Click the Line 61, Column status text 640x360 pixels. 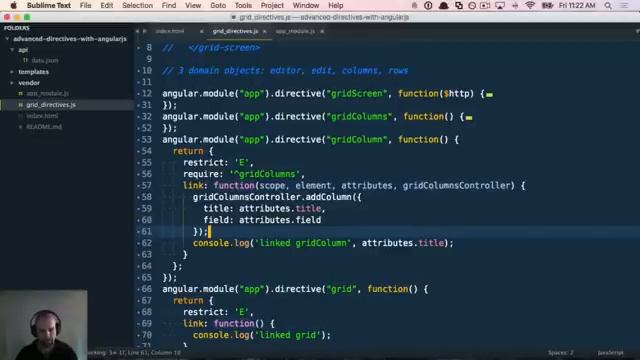coord(154,353)
